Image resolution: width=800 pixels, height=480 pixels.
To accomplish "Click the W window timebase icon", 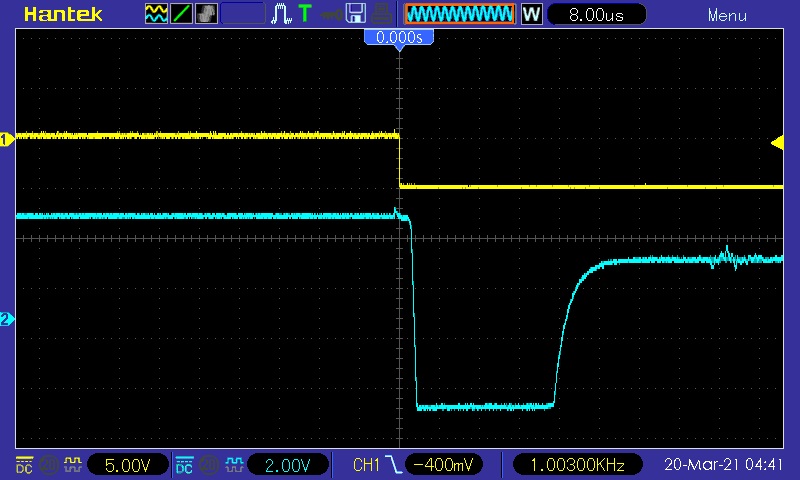I will tap(531, 14).
